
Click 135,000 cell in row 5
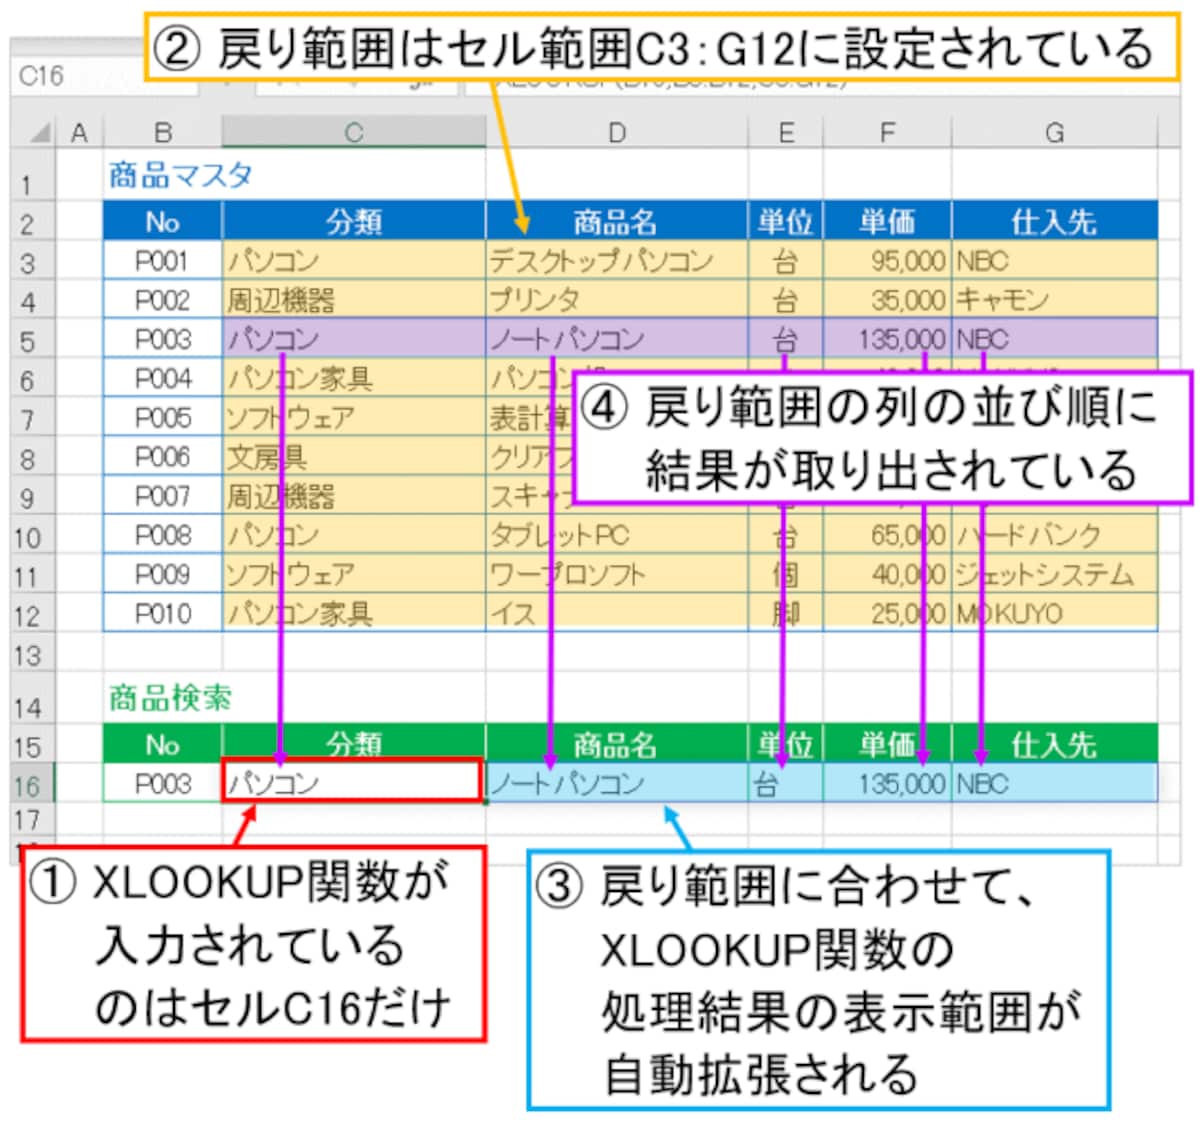pos(888,339)
